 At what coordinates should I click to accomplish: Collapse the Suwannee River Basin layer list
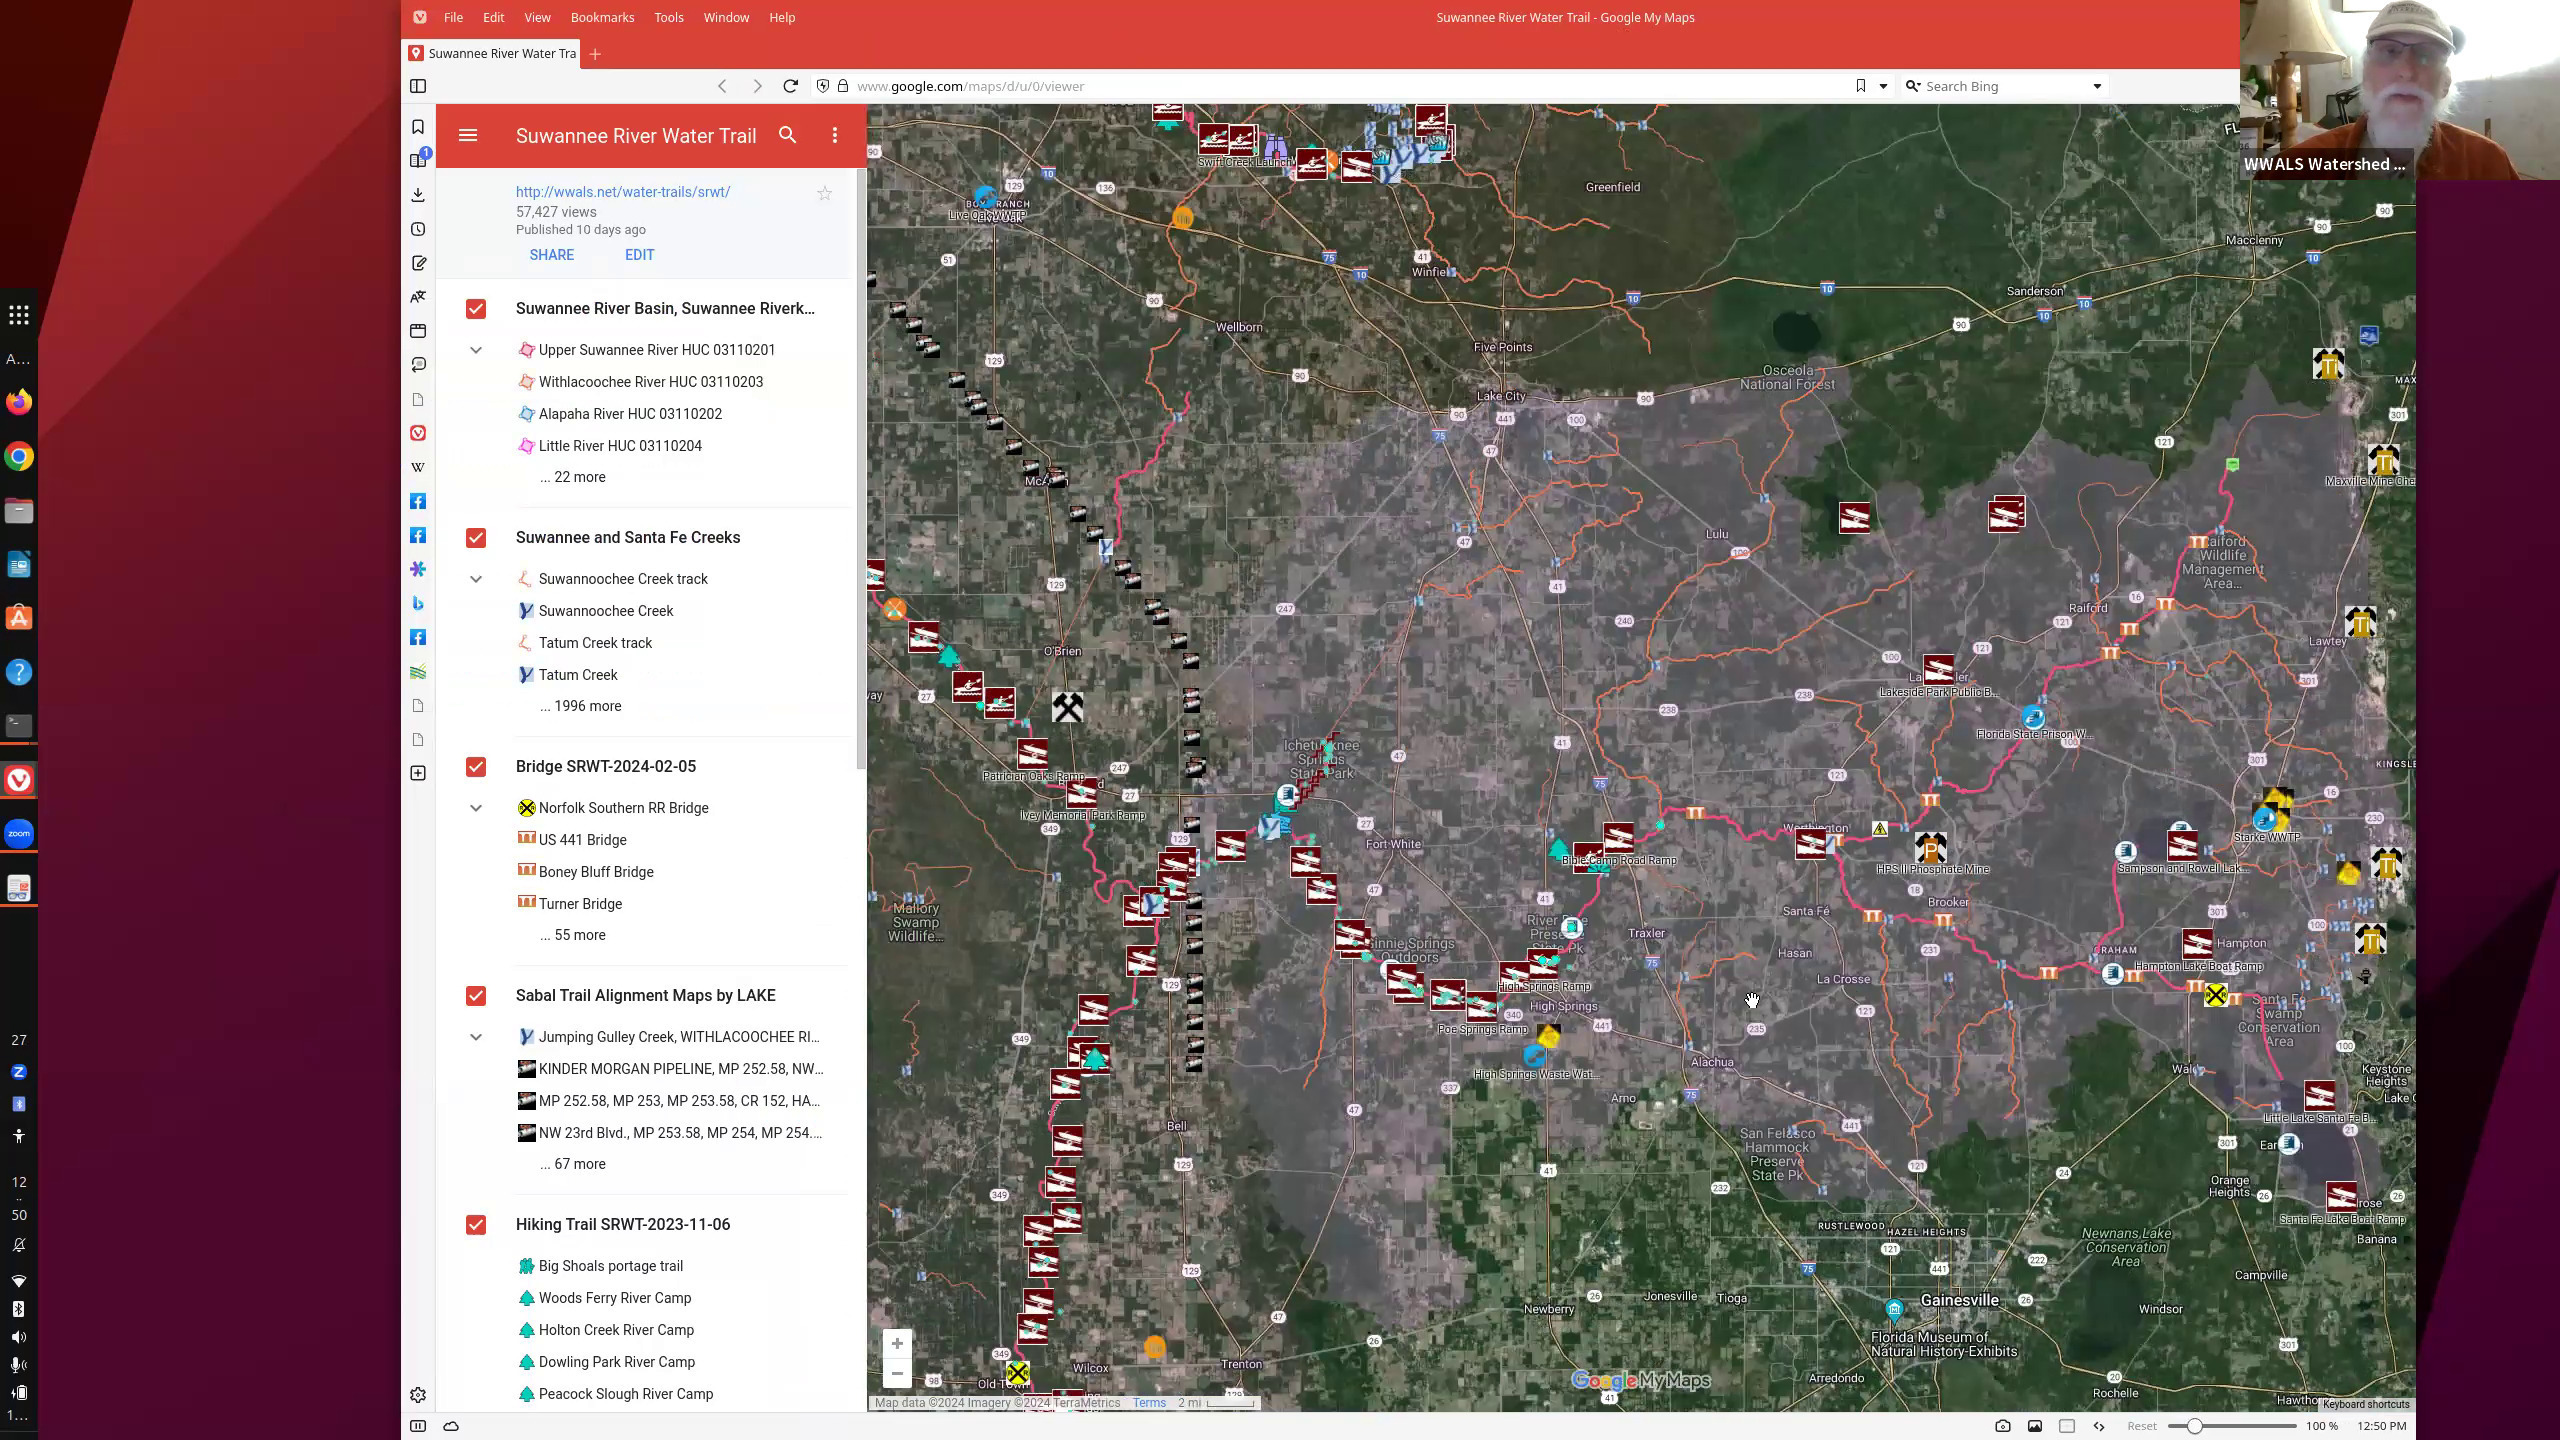pos(476,350)
